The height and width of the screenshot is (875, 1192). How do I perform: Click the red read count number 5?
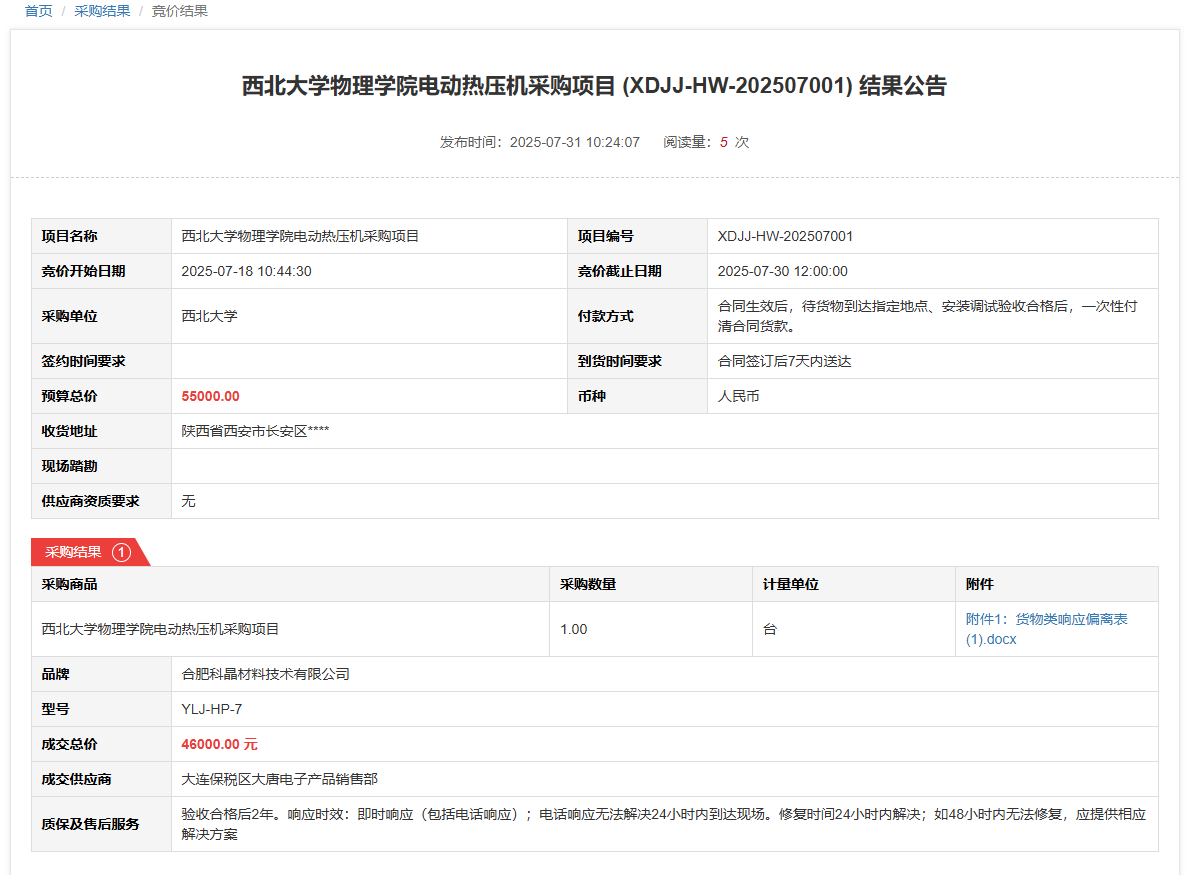pos(723,142)
